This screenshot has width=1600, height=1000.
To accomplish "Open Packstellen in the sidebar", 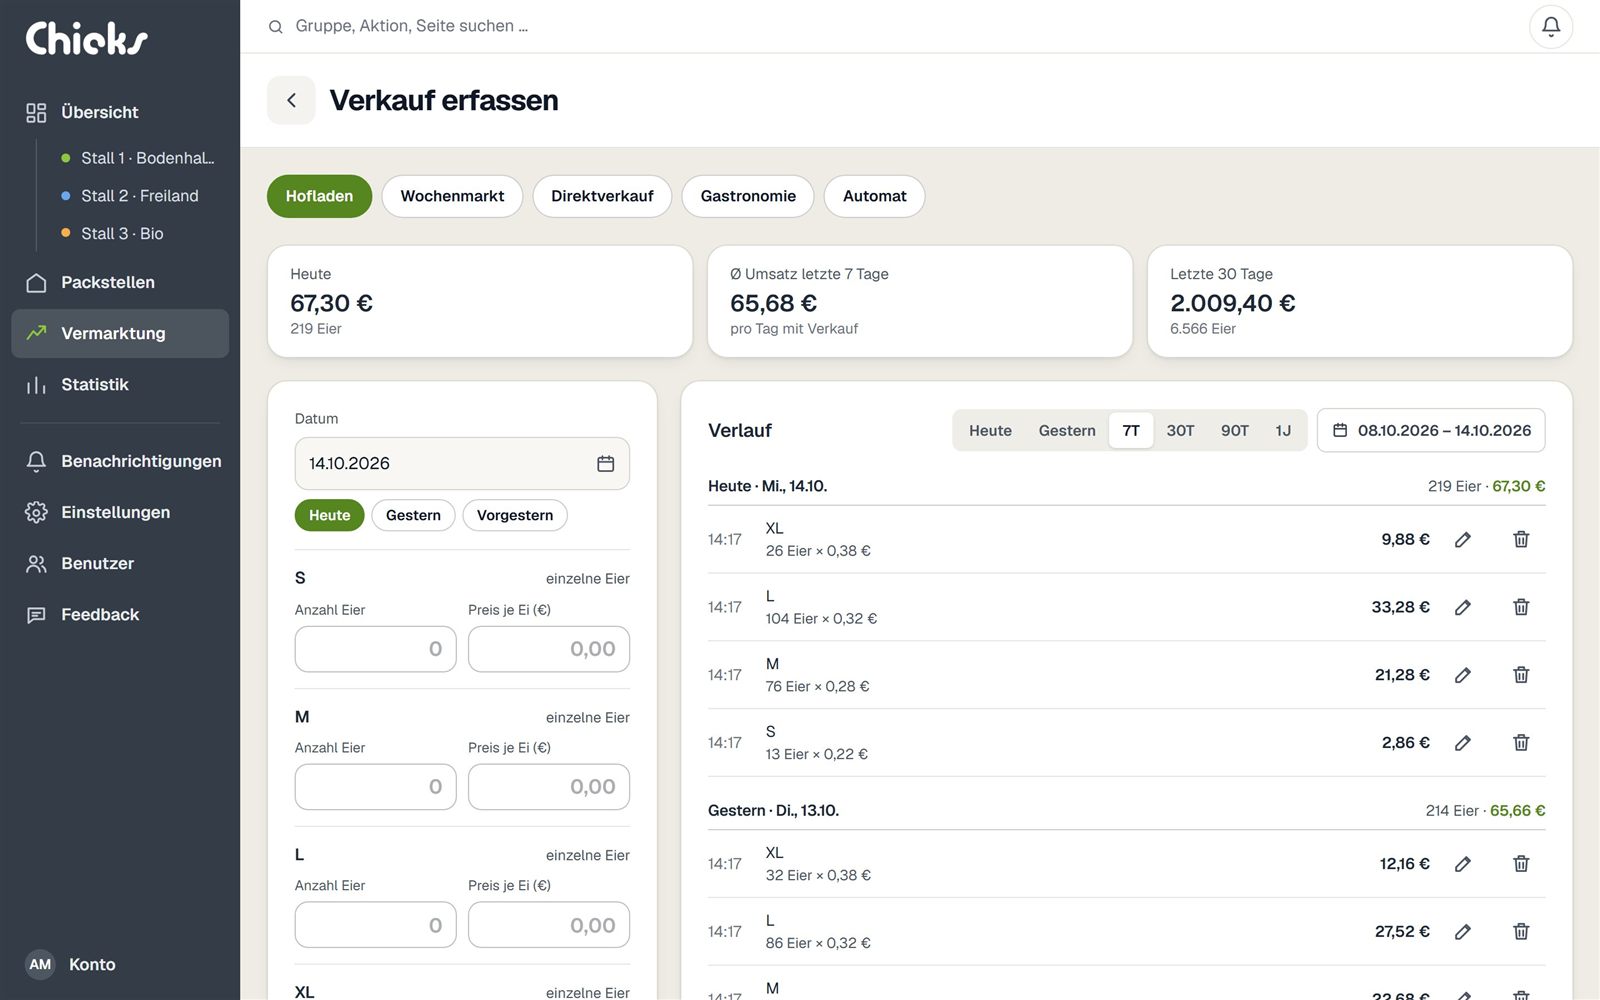I will (120, 282).
